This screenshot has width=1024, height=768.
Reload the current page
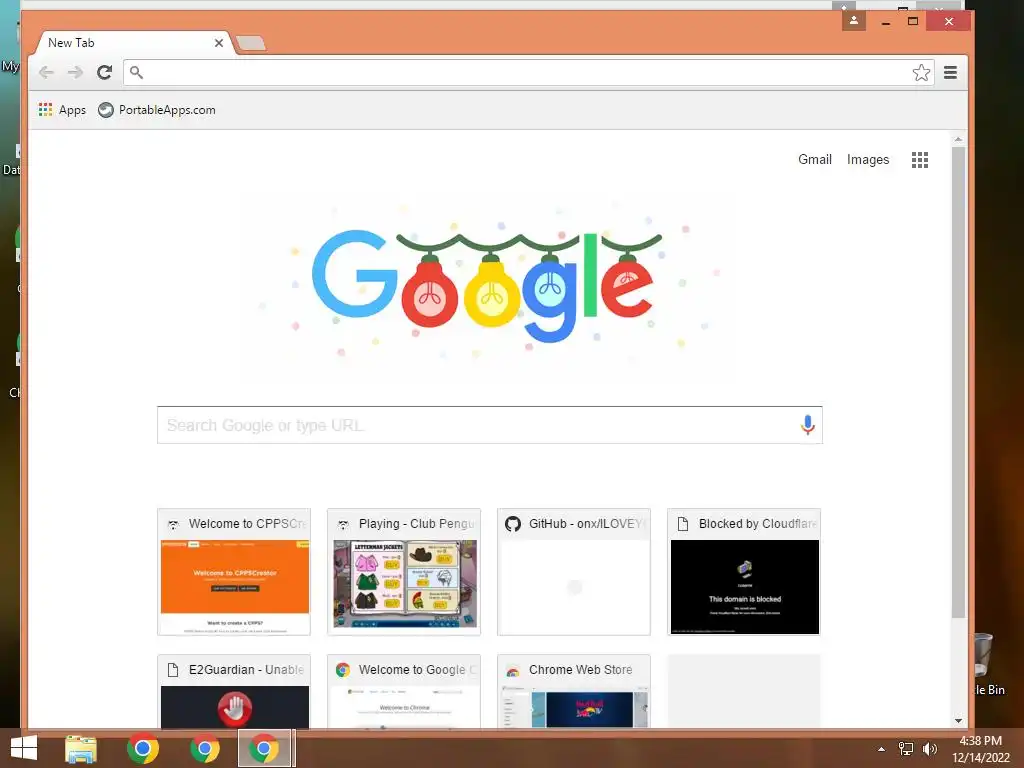click(x=104, y=72)
